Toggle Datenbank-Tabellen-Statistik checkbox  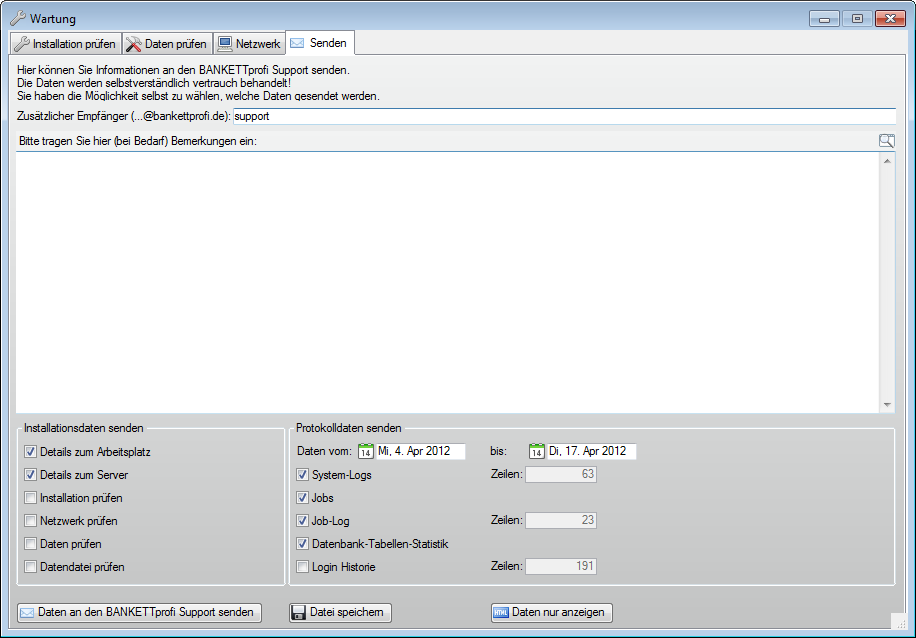(303, 544)
